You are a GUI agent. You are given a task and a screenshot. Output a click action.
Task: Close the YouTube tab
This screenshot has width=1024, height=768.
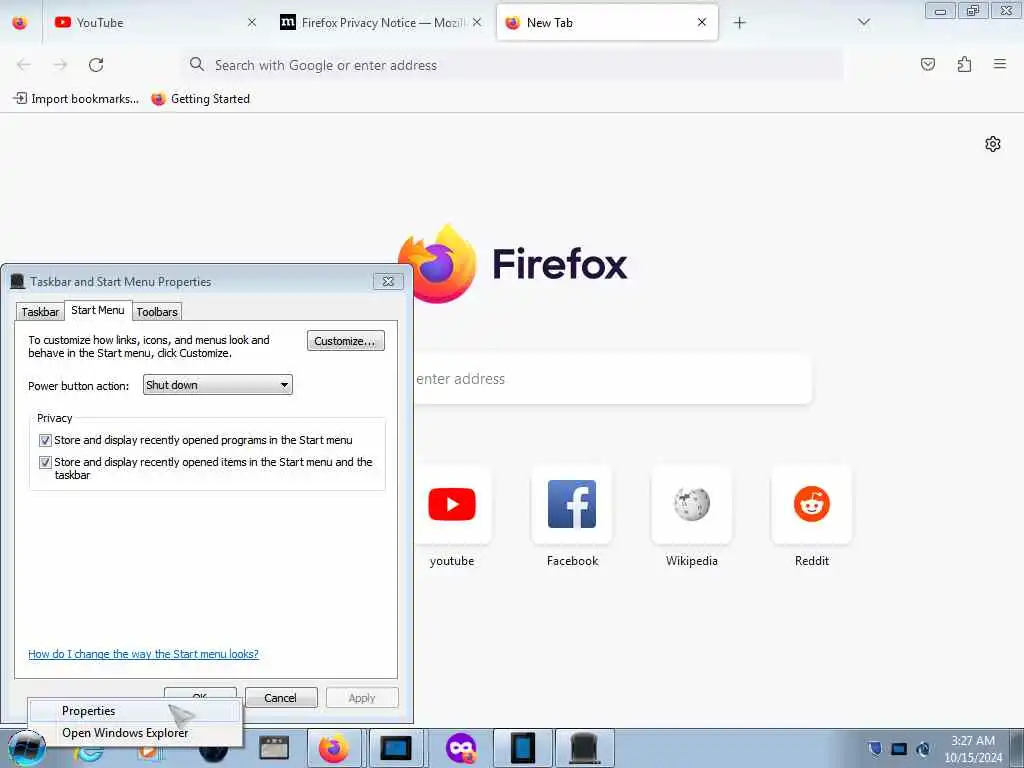(251, 23)
